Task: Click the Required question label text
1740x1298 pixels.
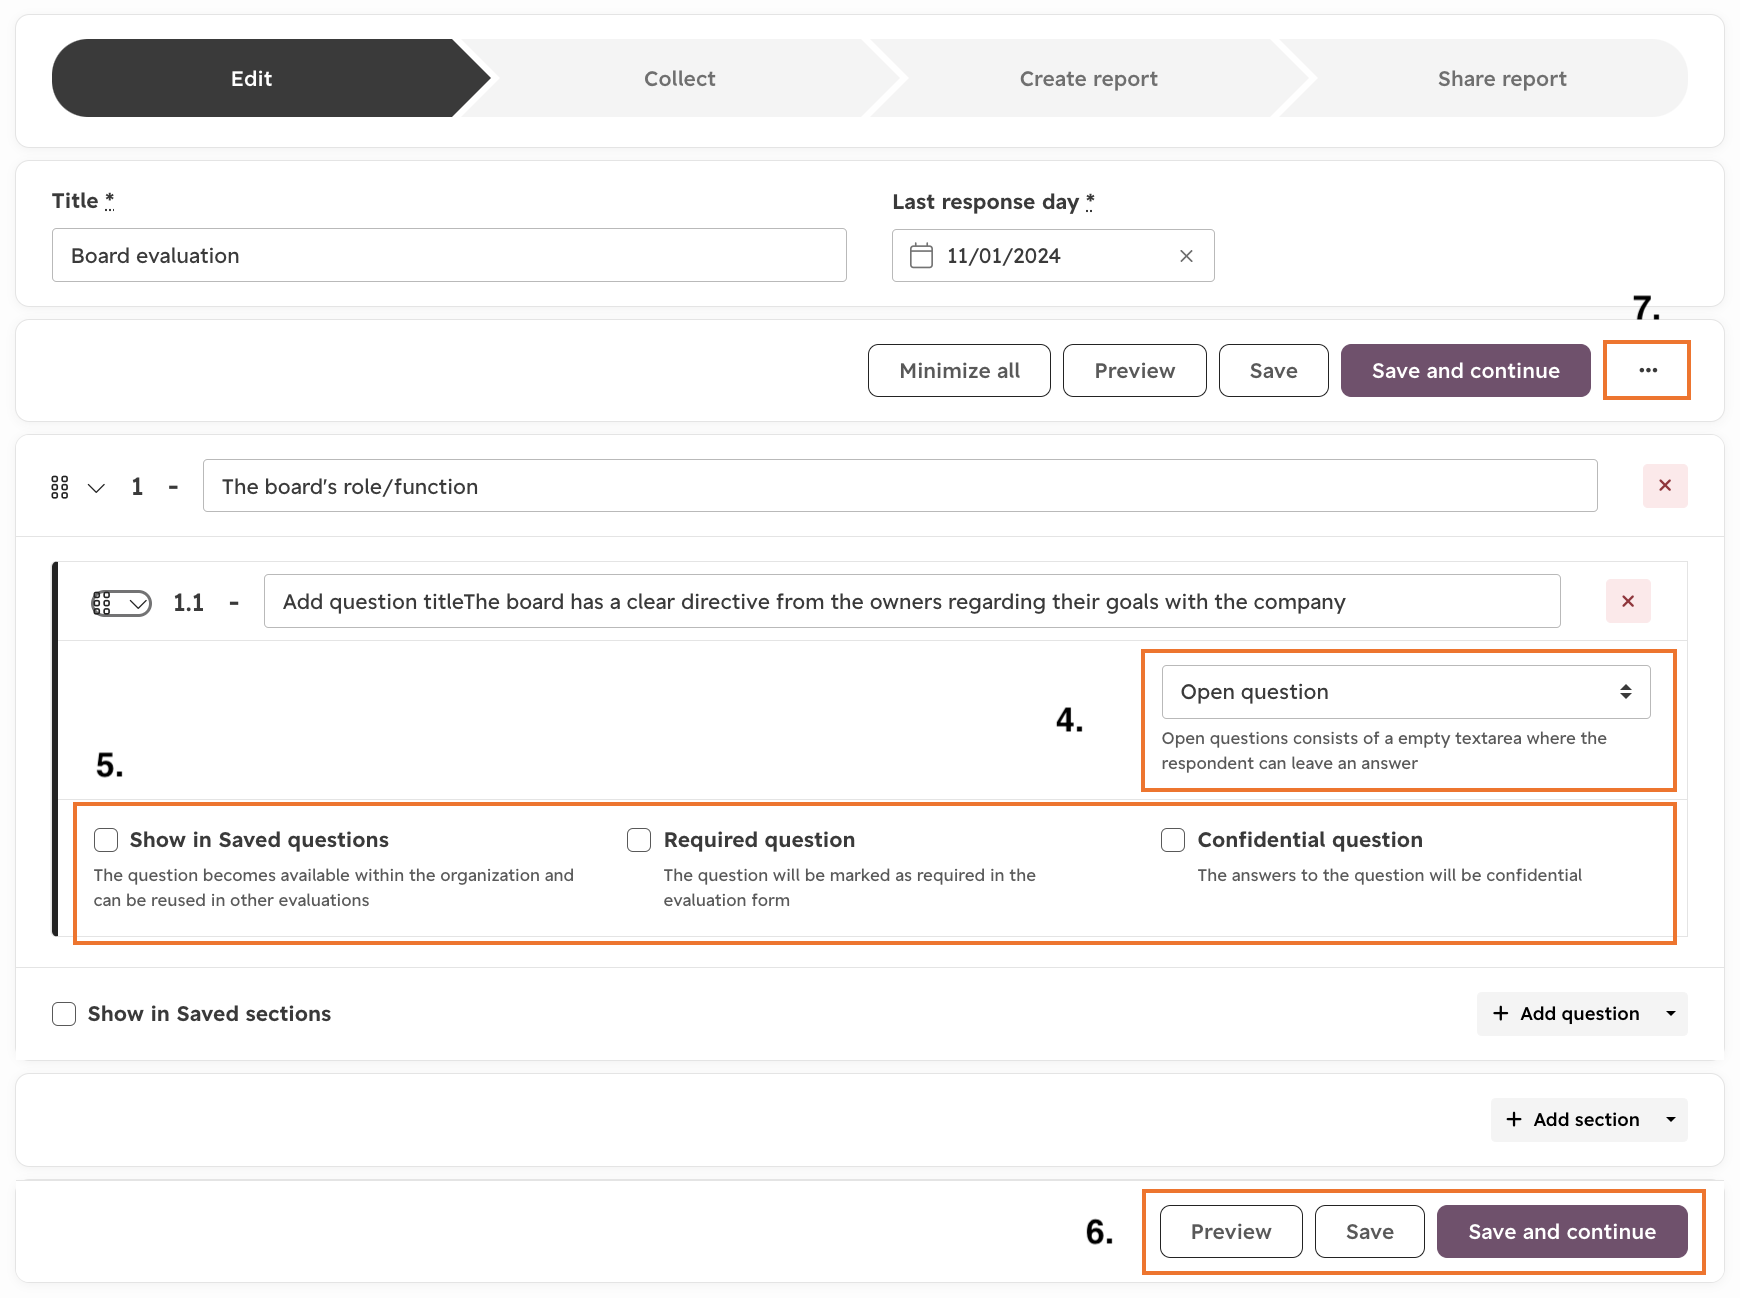Action: tap(759, 840)
